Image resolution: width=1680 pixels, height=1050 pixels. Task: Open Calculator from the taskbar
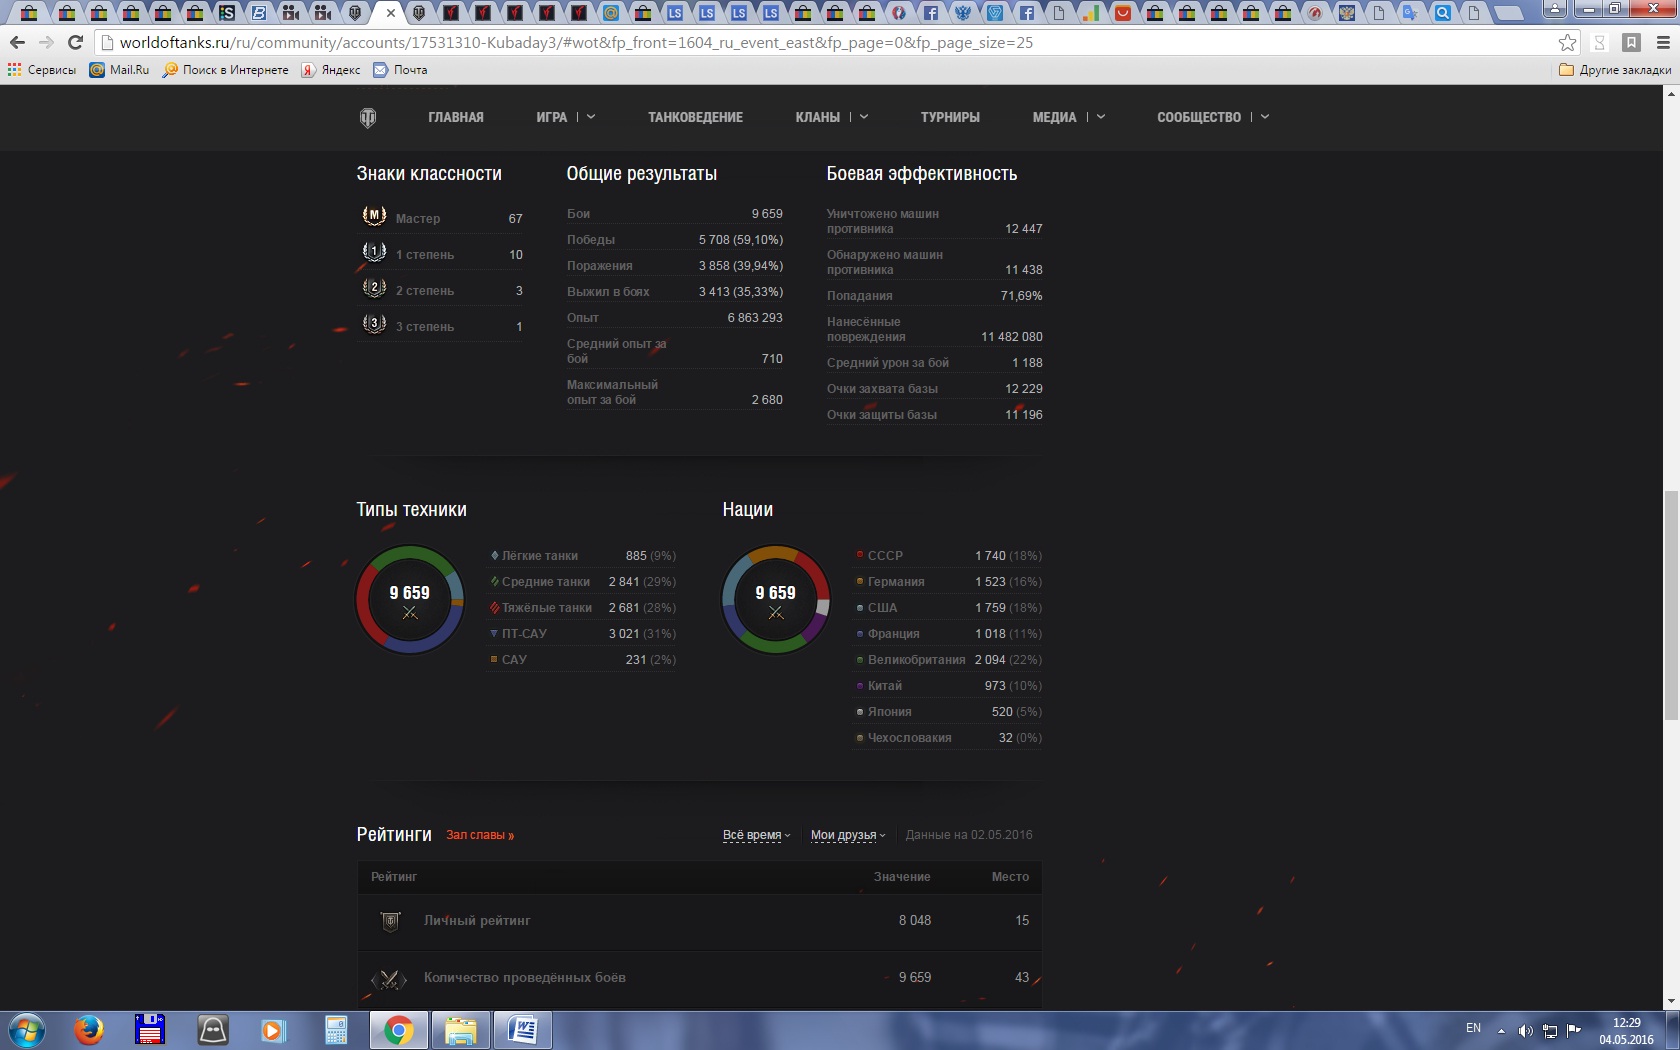(335, 1030)
